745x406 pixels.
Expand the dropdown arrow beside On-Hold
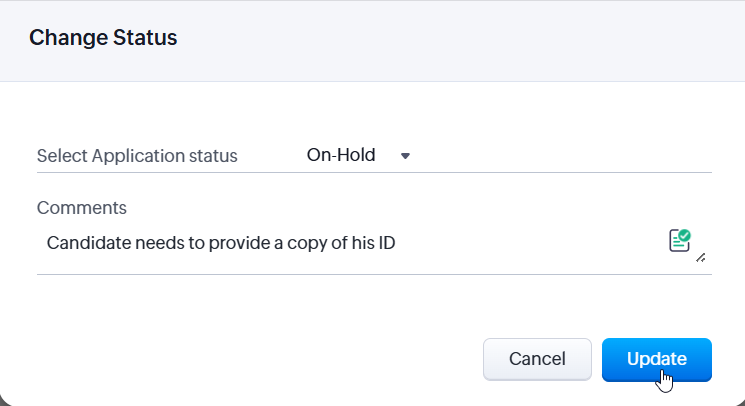405,156
